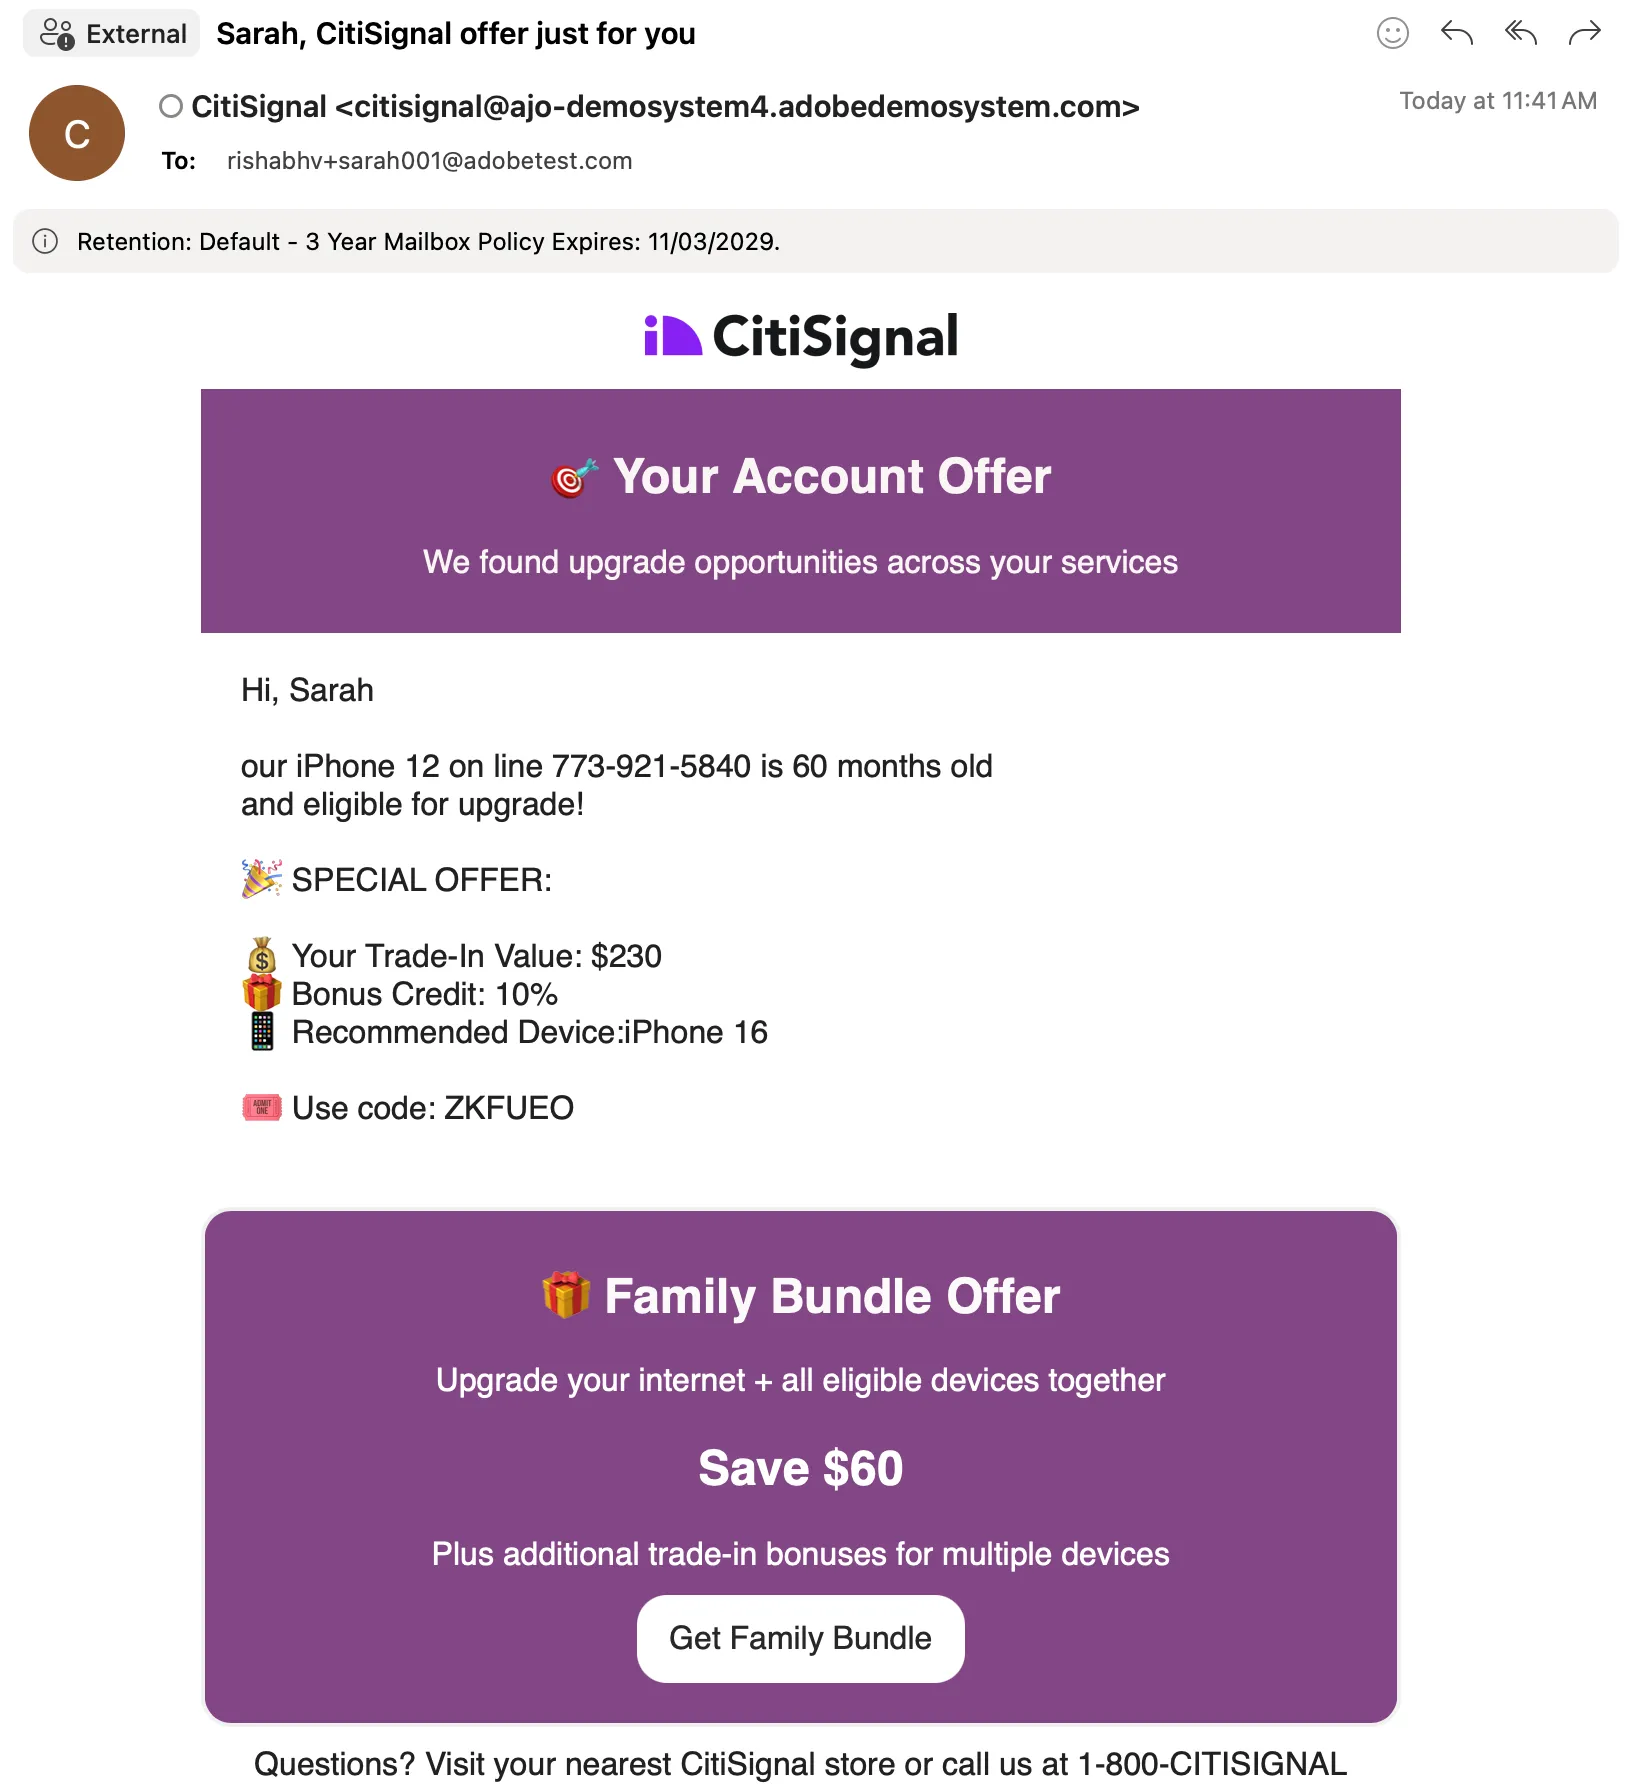
Task: Choose the Reply All double-arrow icon
Action: click(x=1521, y=33)
